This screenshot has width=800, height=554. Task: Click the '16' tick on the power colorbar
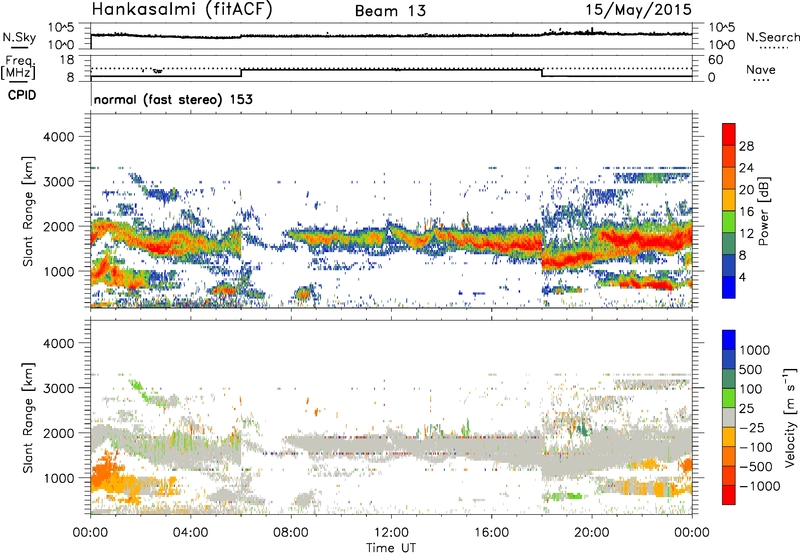[x=746, y=212]
